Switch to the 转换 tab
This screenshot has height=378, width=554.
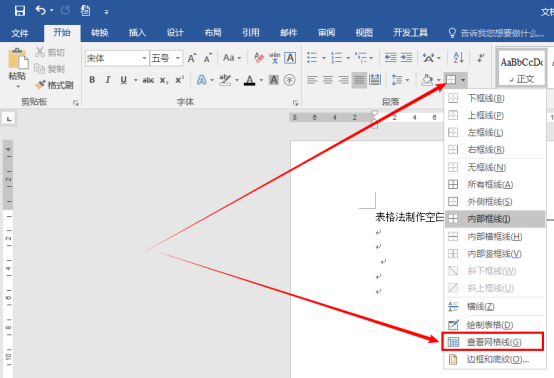coord(100,33)
